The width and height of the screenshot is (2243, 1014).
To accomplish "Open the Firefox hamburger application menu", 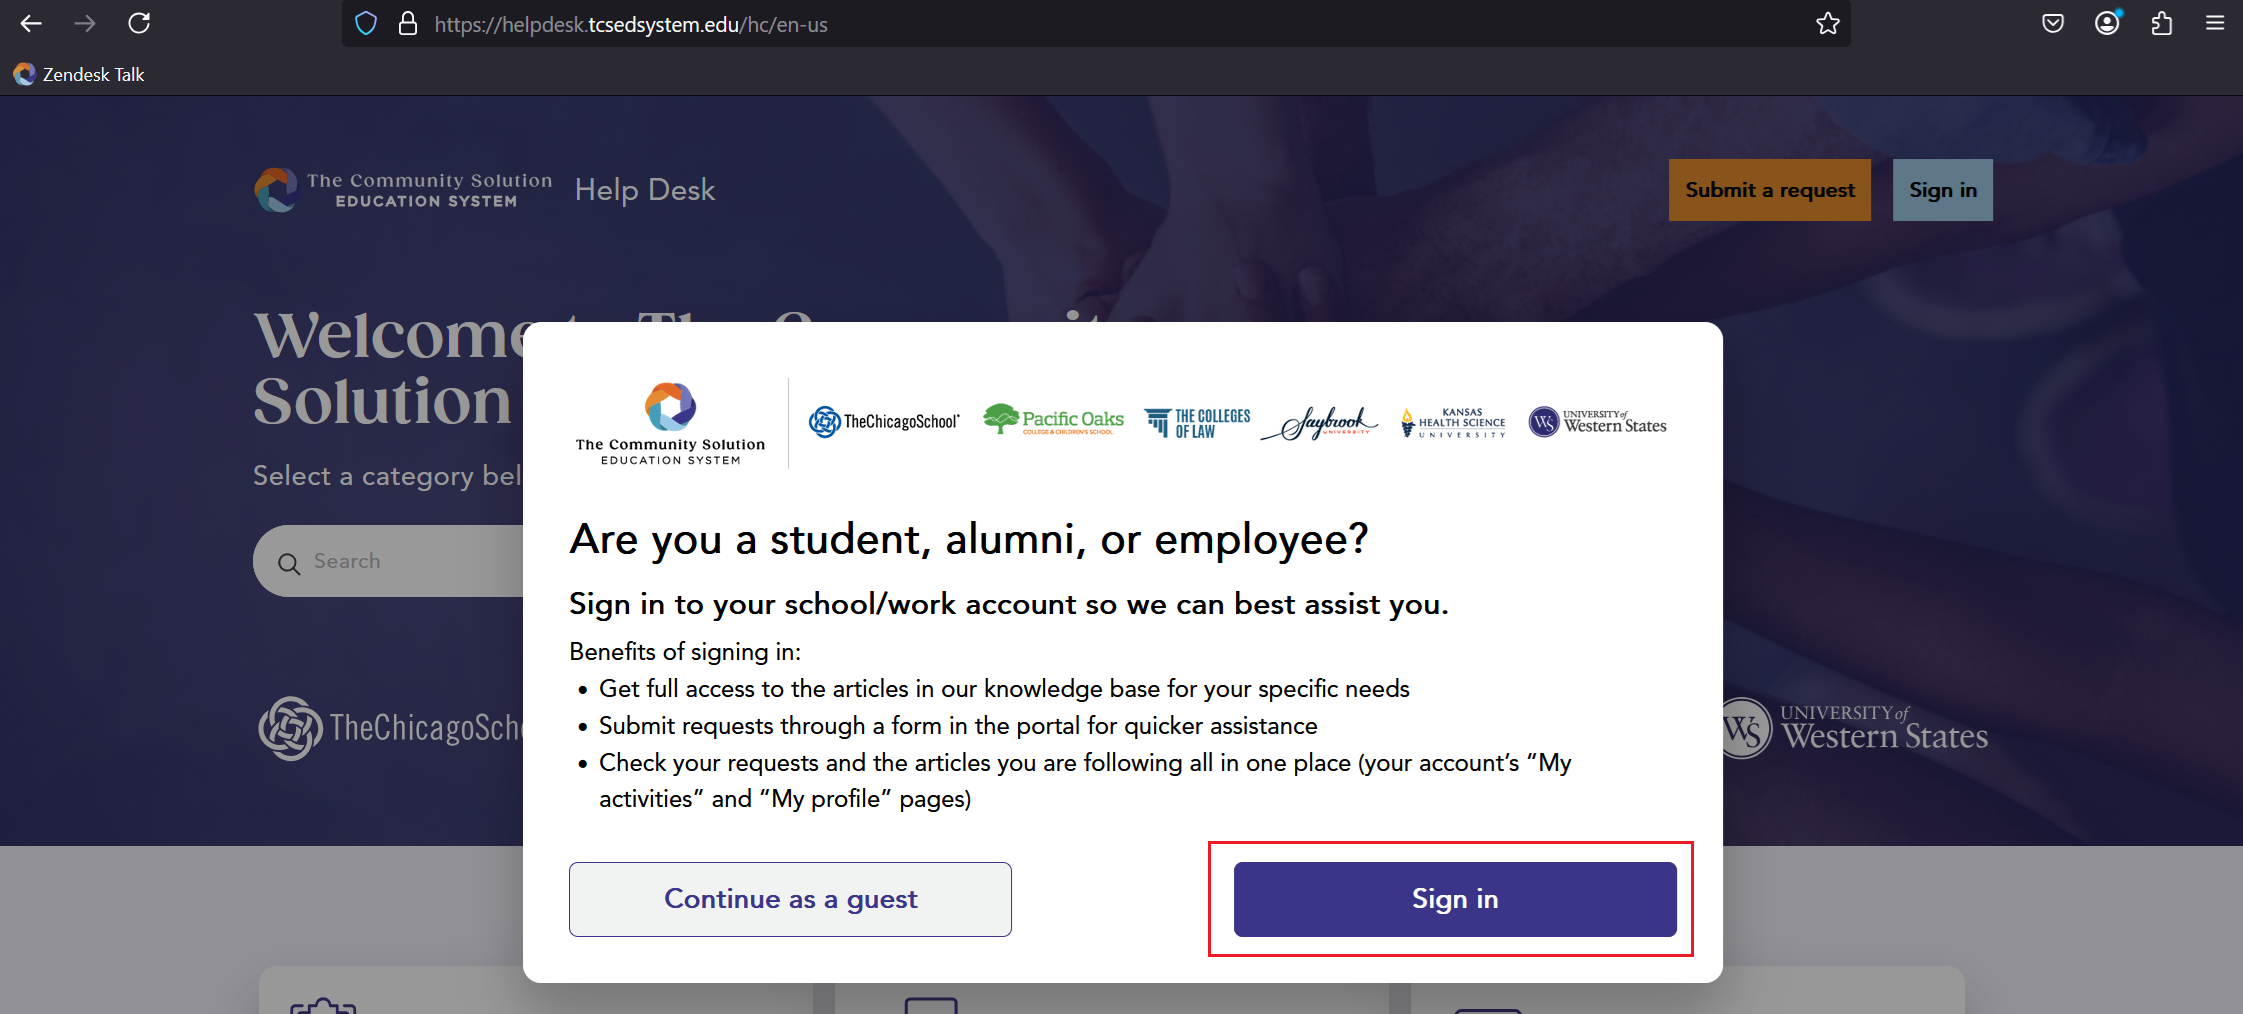I will [x=2215, y=23].
